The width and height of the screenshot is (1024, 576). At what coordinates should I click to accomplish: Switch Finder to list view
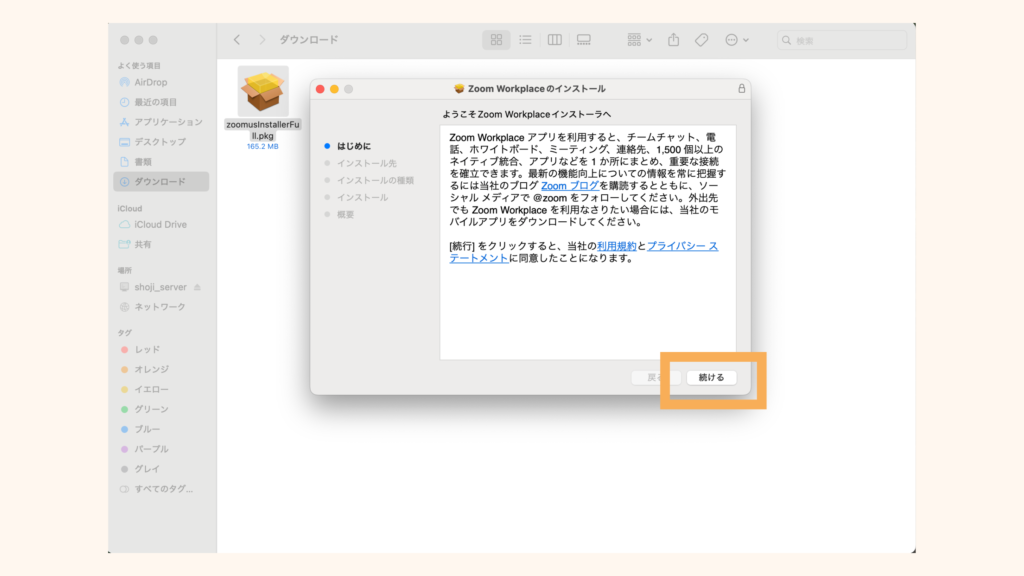coord(527,40)
